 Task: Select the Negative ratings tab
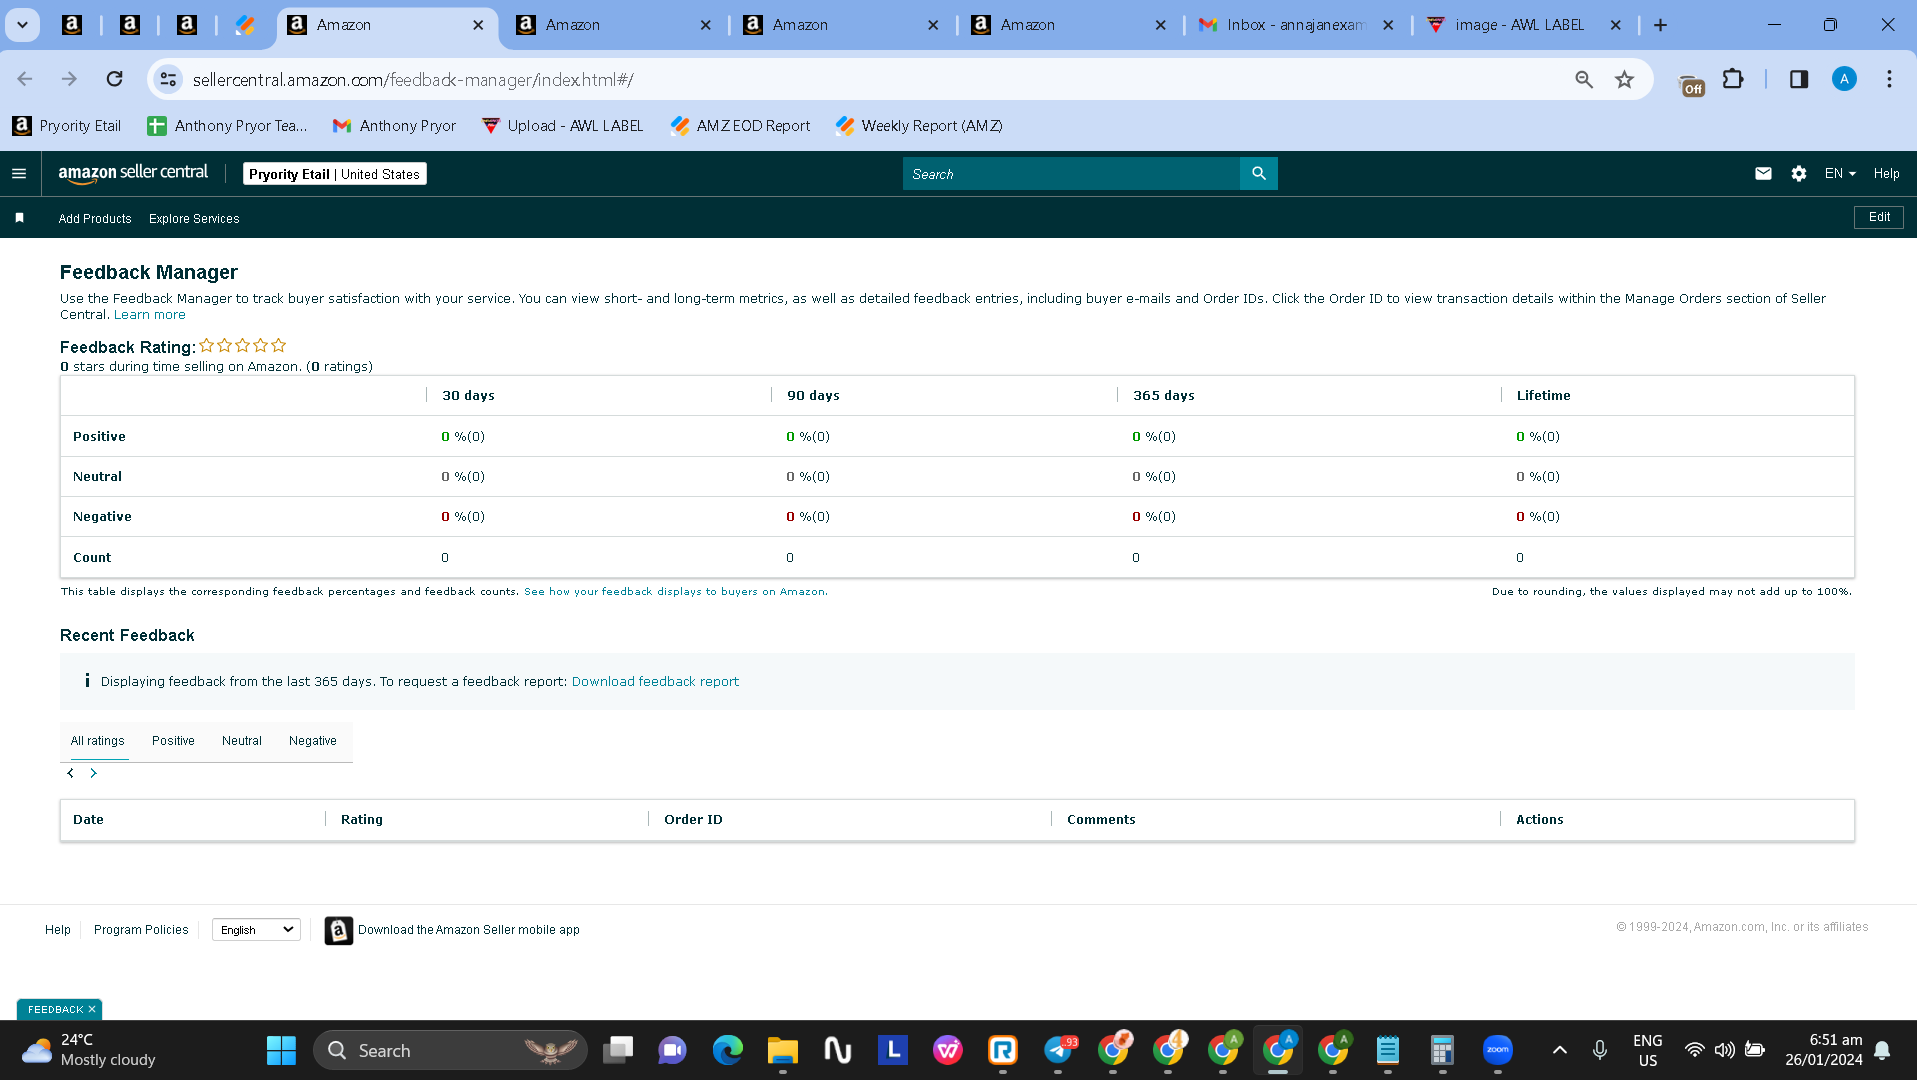(313, 741)
